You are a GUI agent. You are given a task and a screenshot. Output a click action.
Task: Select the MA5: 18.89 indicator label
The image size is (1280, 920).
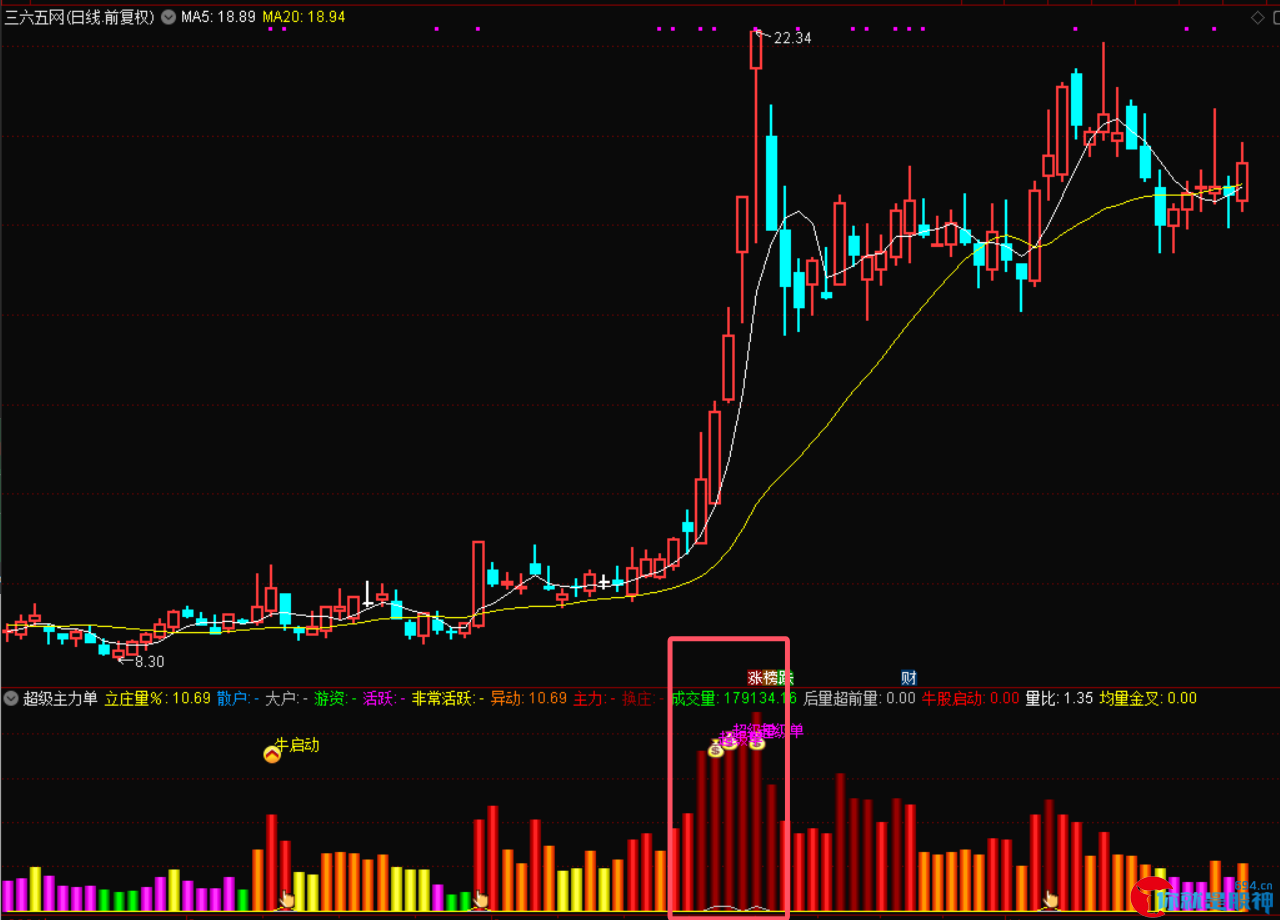[x=218, y=17]
